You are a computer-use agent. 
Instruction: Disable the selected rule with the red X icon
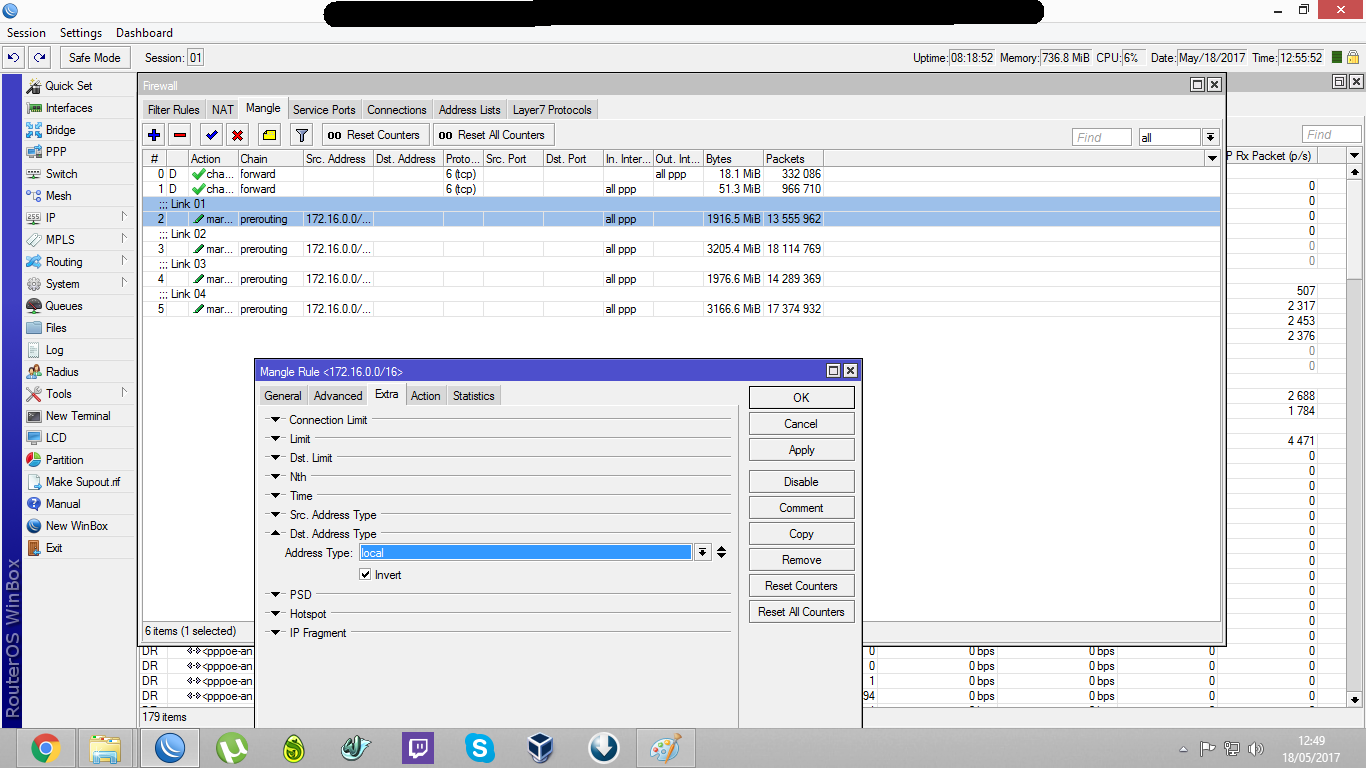pyautogui.click(x=237, y=135)
